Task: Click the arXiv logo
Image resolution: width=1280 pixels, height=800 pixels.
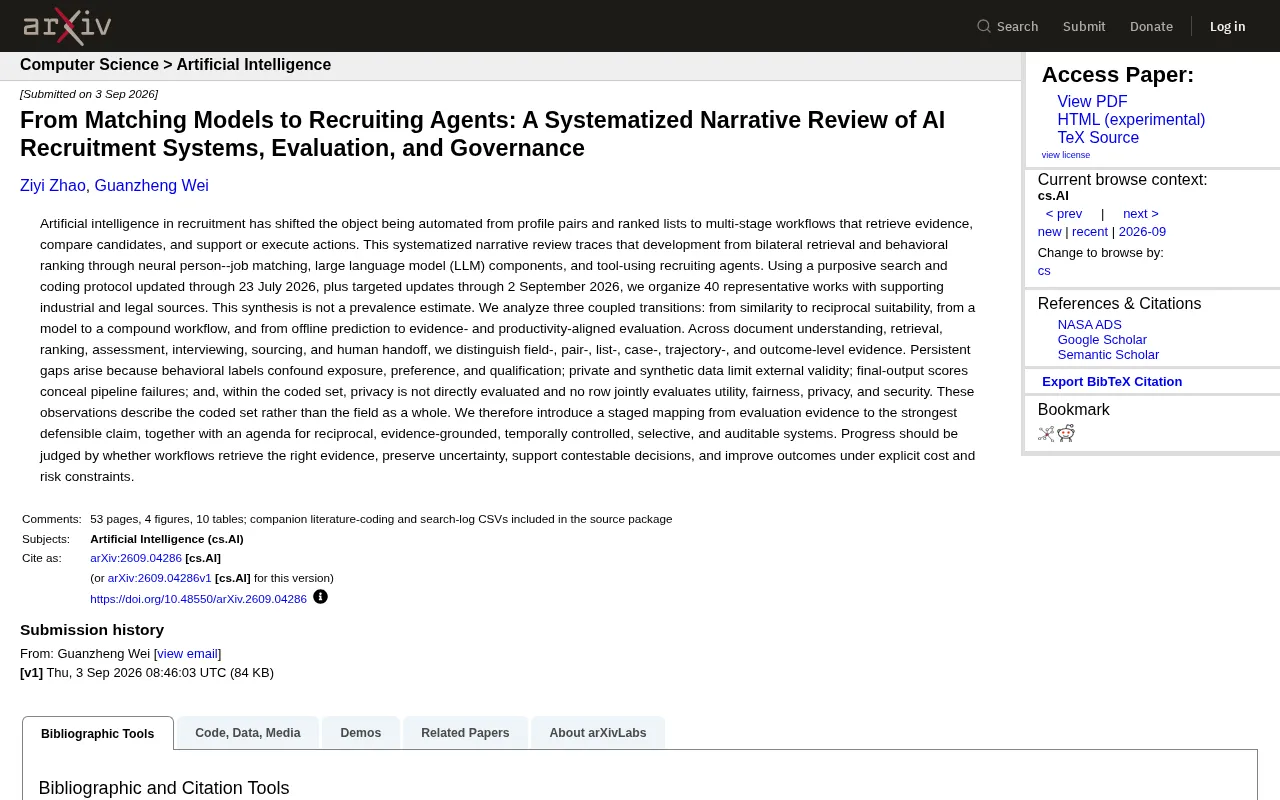Action: click(67, 26)
